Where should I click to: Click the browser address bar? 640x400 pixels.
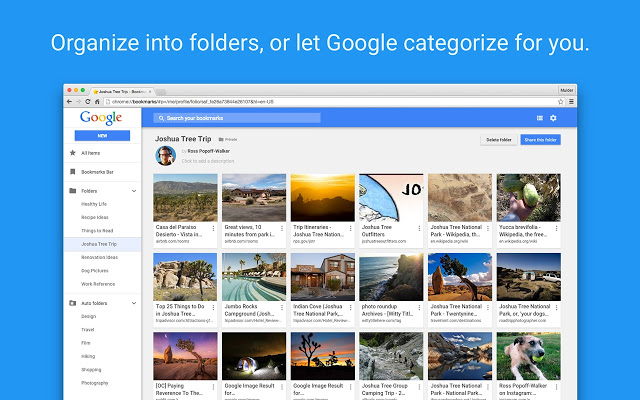pos(330,102)
